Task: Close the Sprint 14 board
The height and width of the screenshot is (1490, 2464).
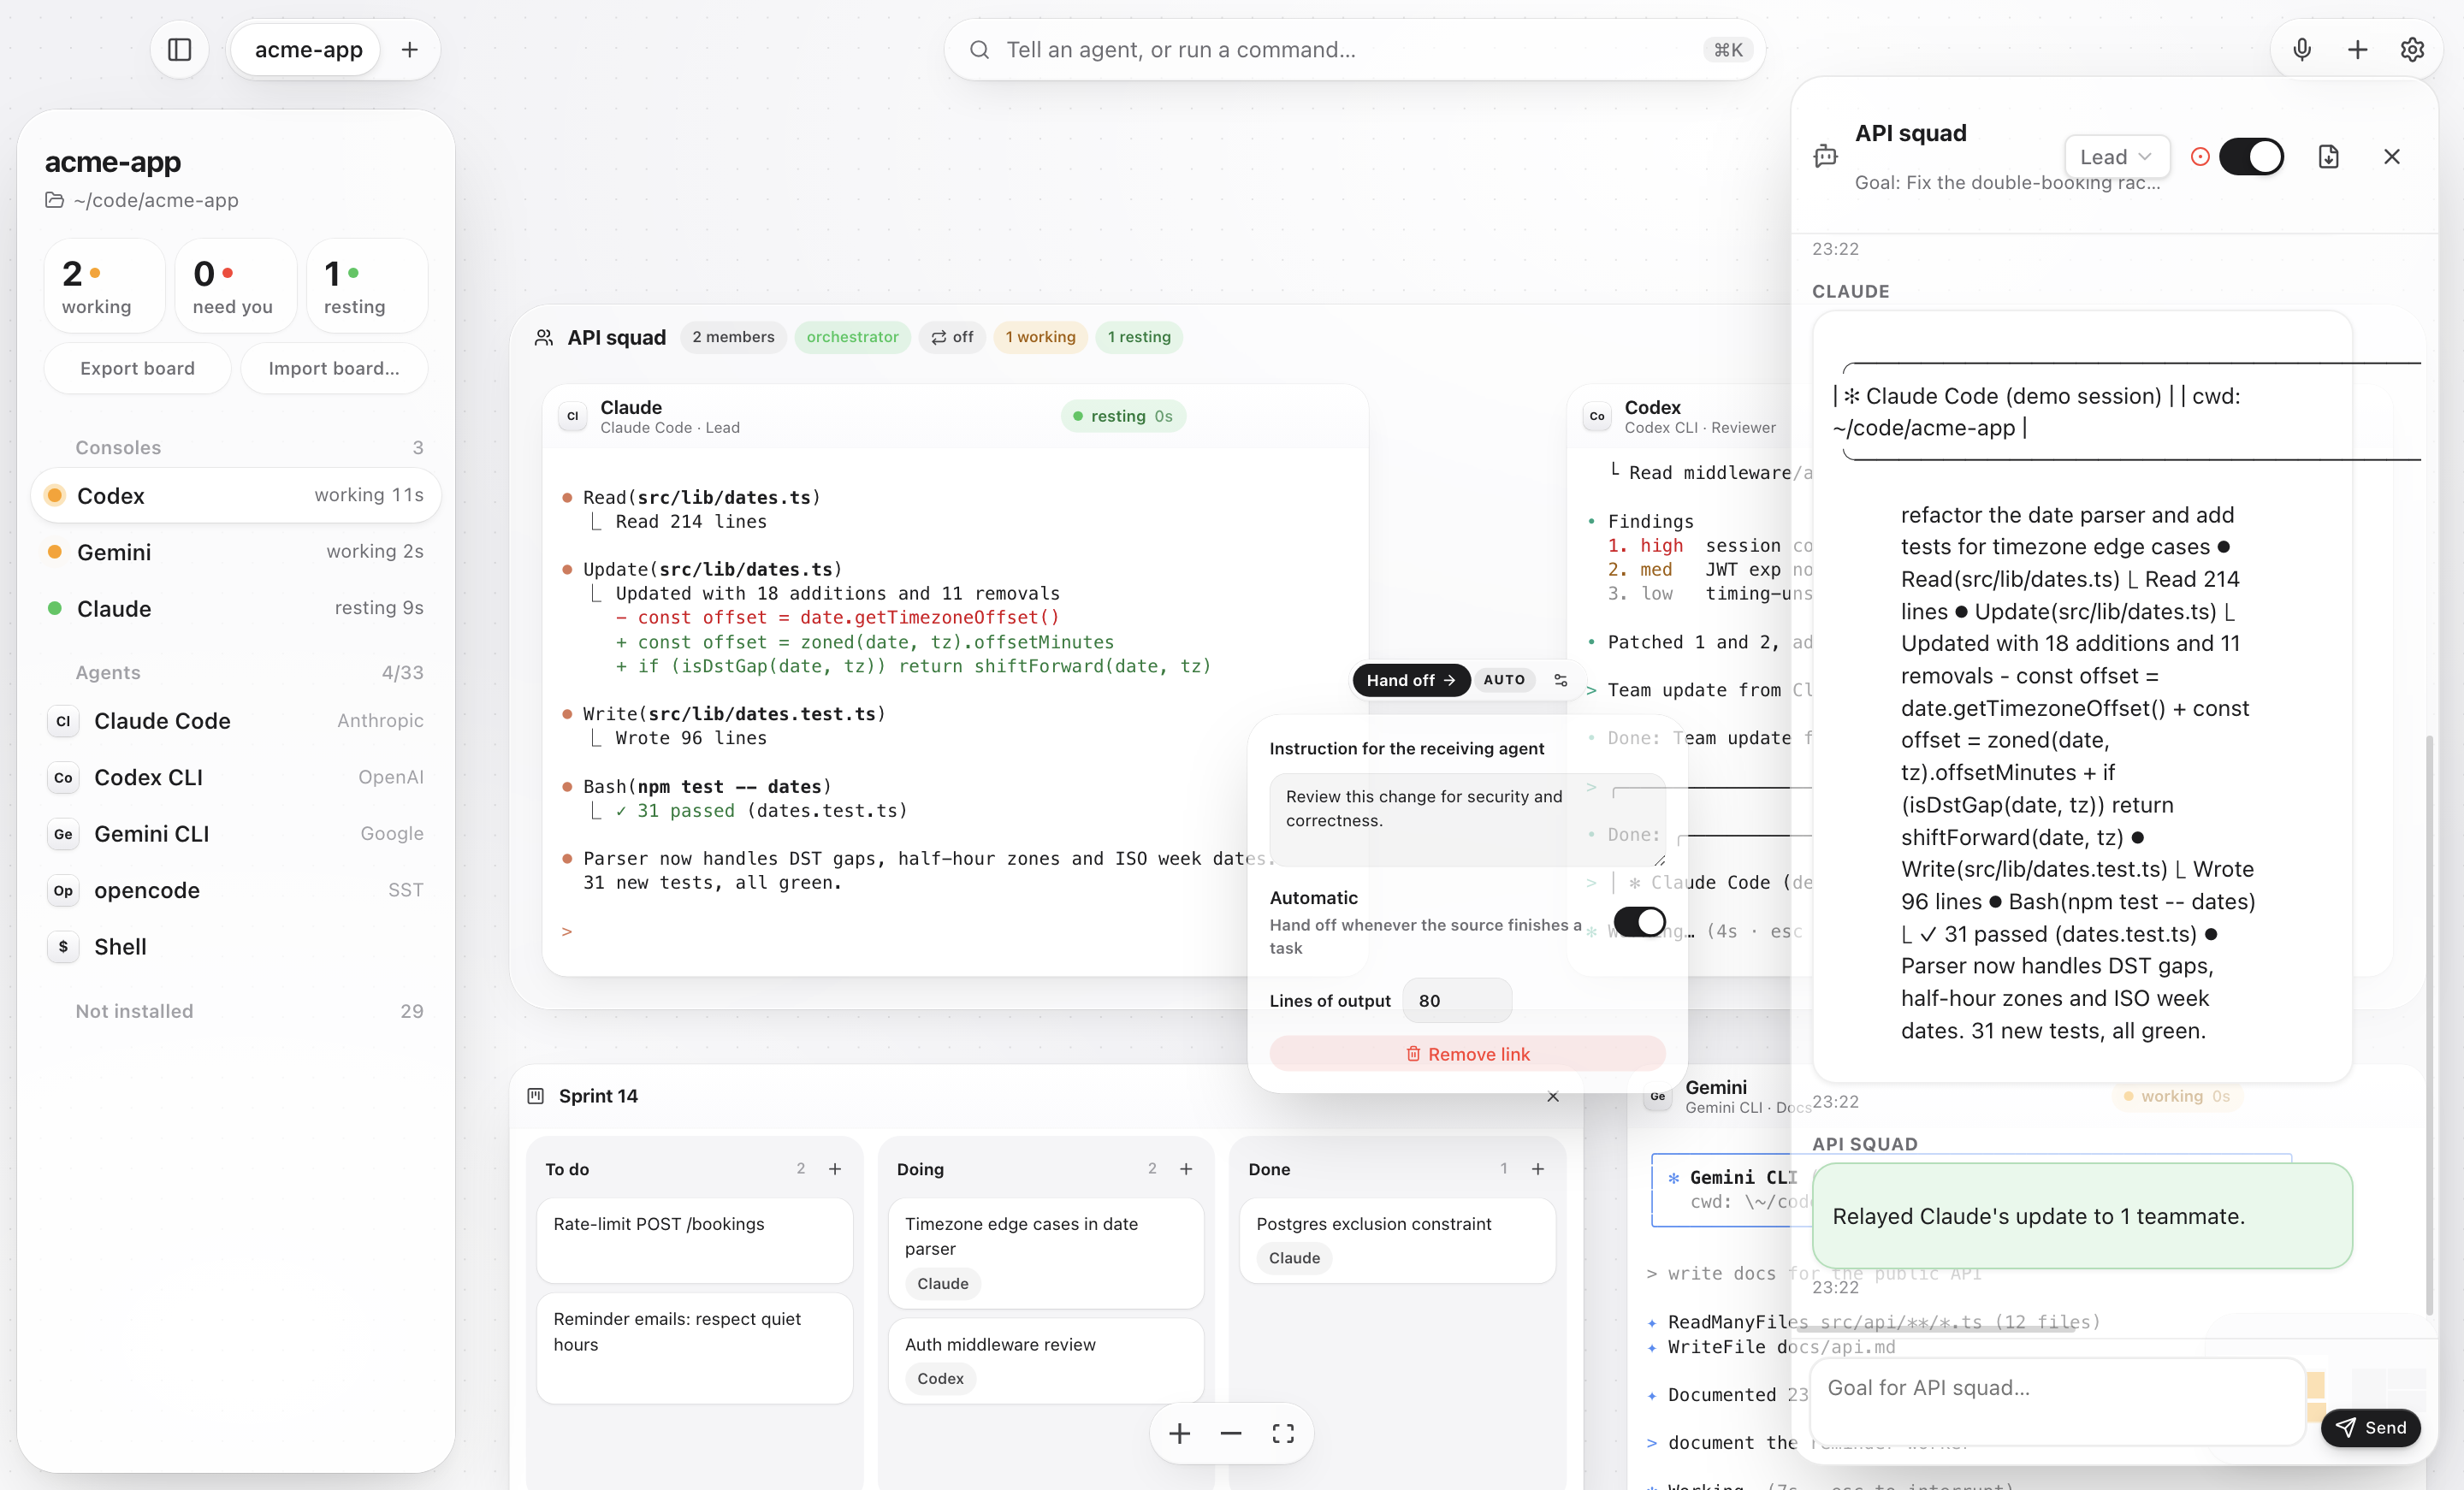Action: 1553,1097
